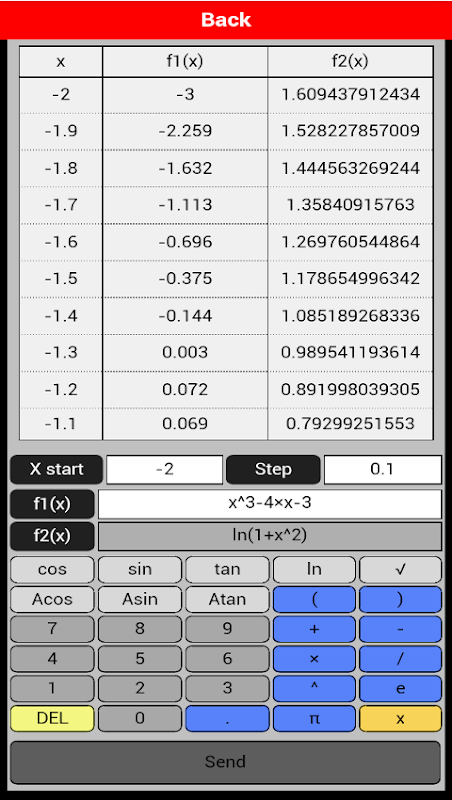Select cell value 0.79299251553
Viewport: 452px width, 800px height.
(350, 424)
